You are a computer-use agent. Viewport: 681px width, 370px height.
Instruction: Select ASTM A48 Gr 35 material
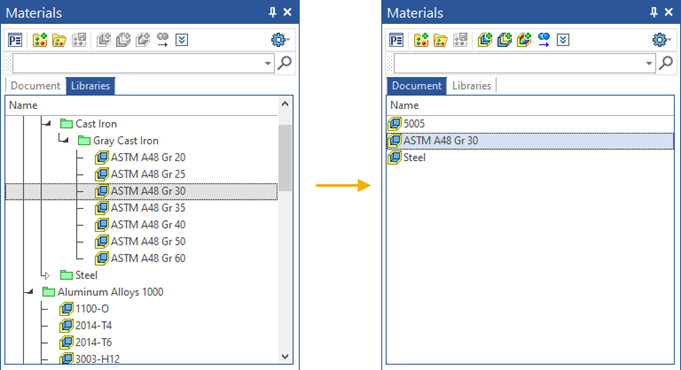click(x=148, y=208)
